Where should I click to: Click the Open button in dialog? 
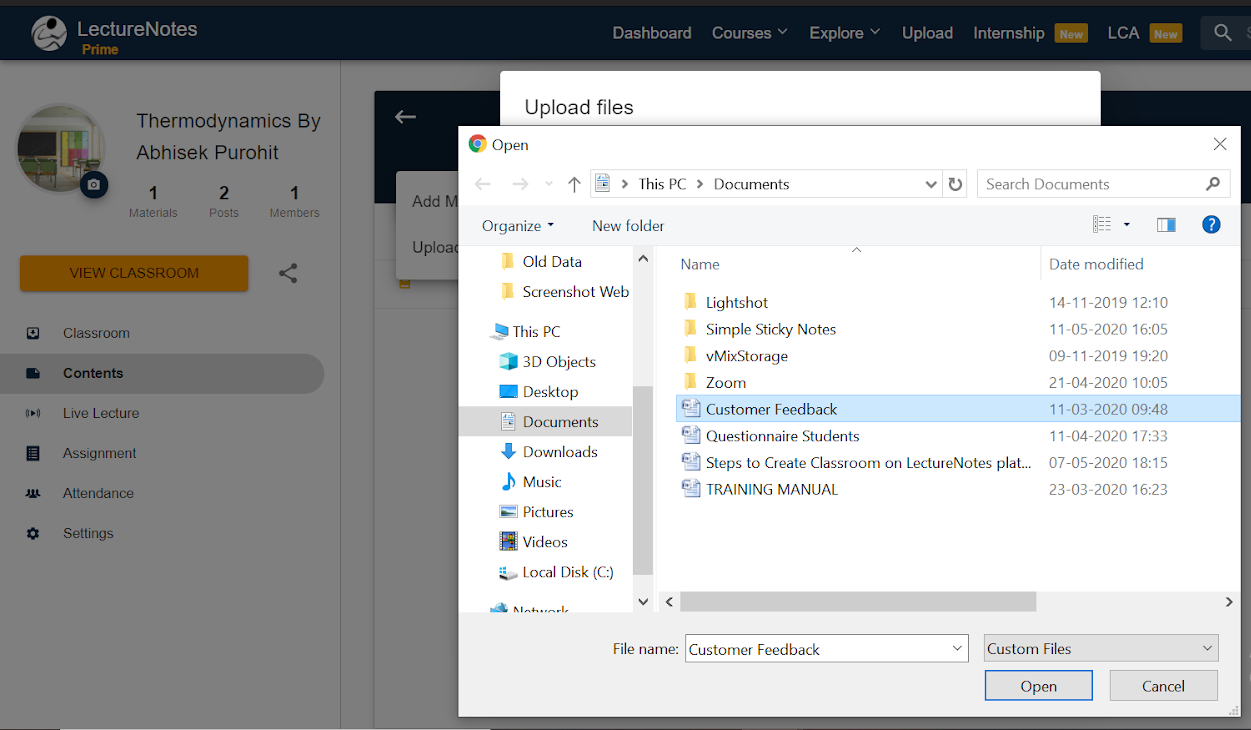[x=1038, y=686]
